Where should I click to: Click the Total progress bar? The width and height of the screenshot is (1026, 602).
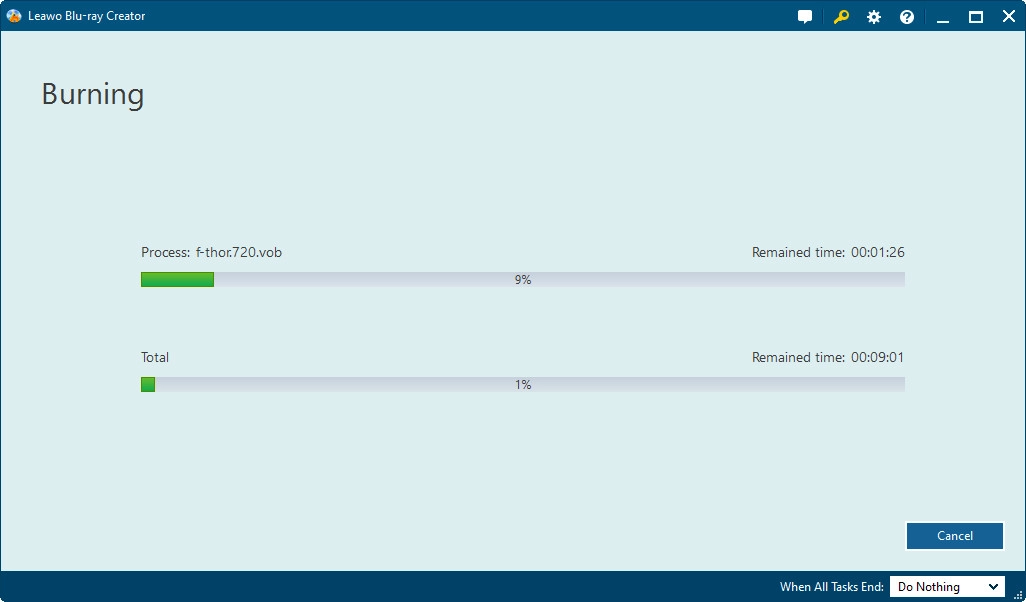(x=522, y=385)
